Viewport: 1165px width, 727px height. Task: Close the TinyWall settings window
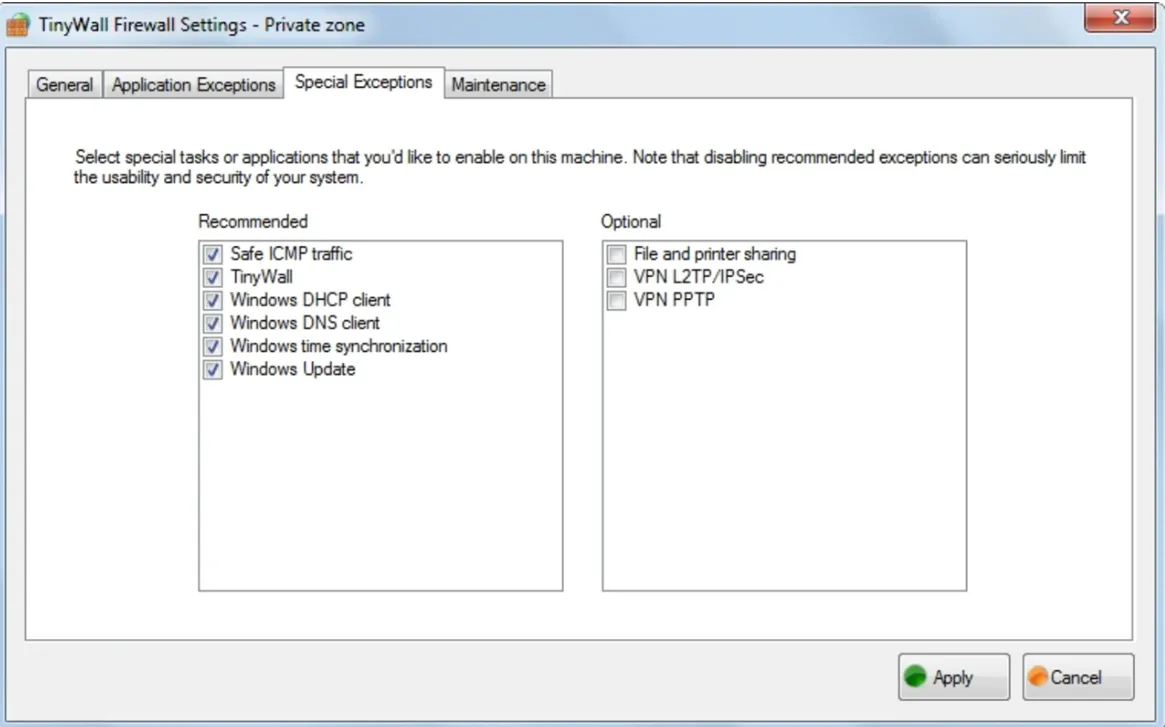pyautogui.click(x=1121, y=18)
